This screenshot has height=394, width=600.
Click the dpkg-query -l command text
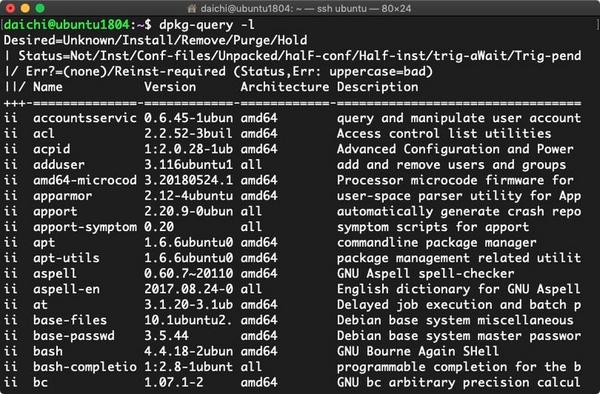pos(206,25)
